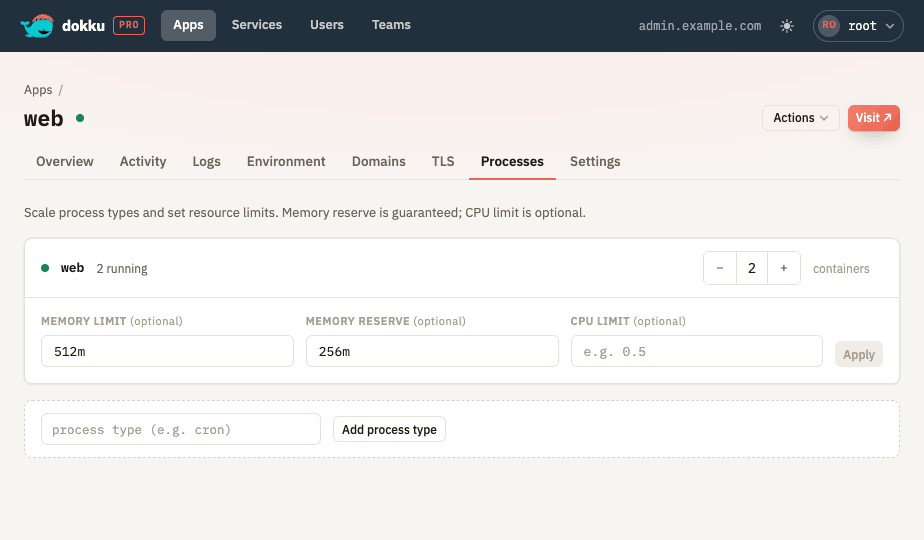Focus the Memory Limit field
Screen dimensions: 924x540
coord(167,351)
